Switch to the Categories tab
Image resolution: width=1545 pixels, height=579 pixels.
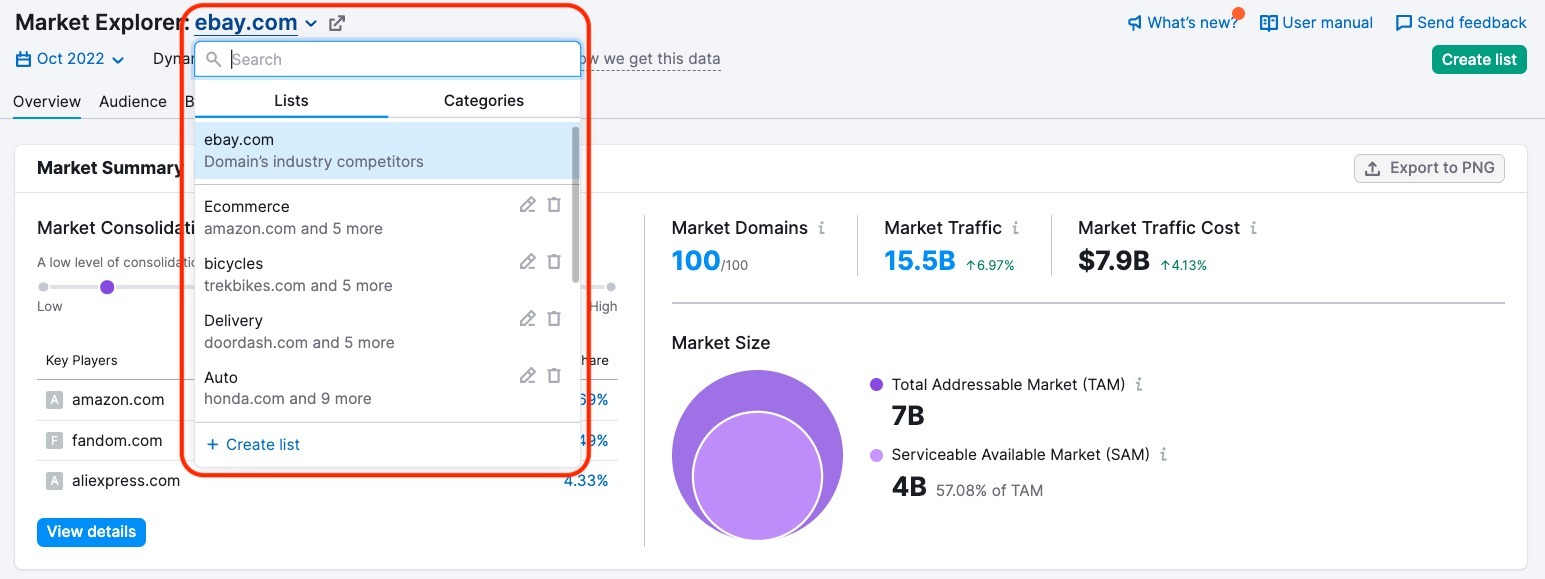pos(484,100)
